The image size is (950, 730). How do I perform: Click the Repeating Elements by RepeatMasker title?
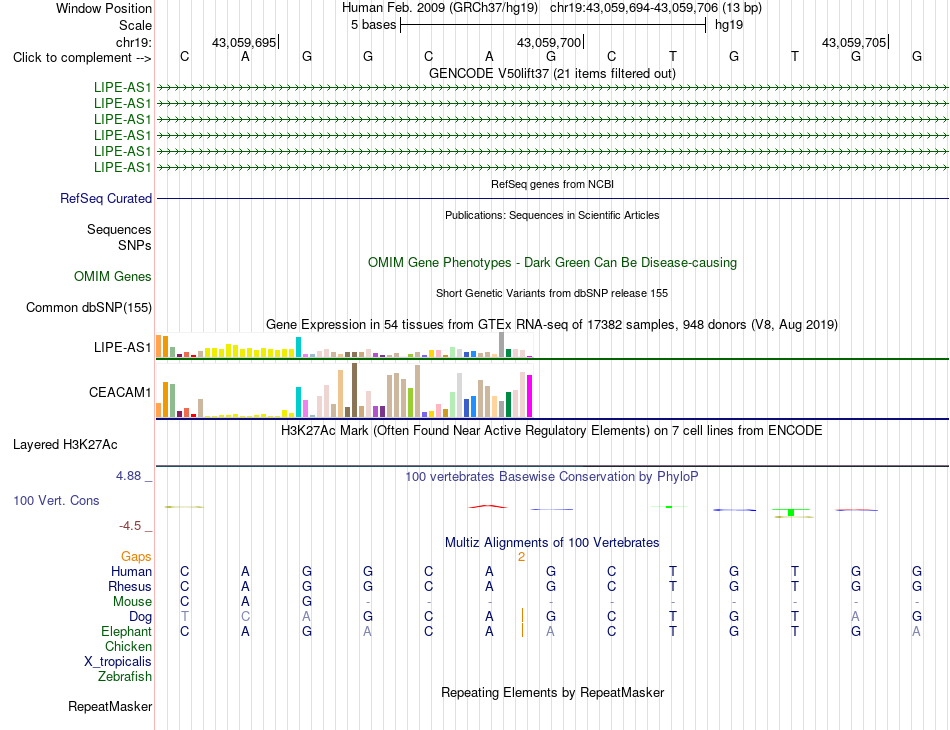[x=552, y=692]
